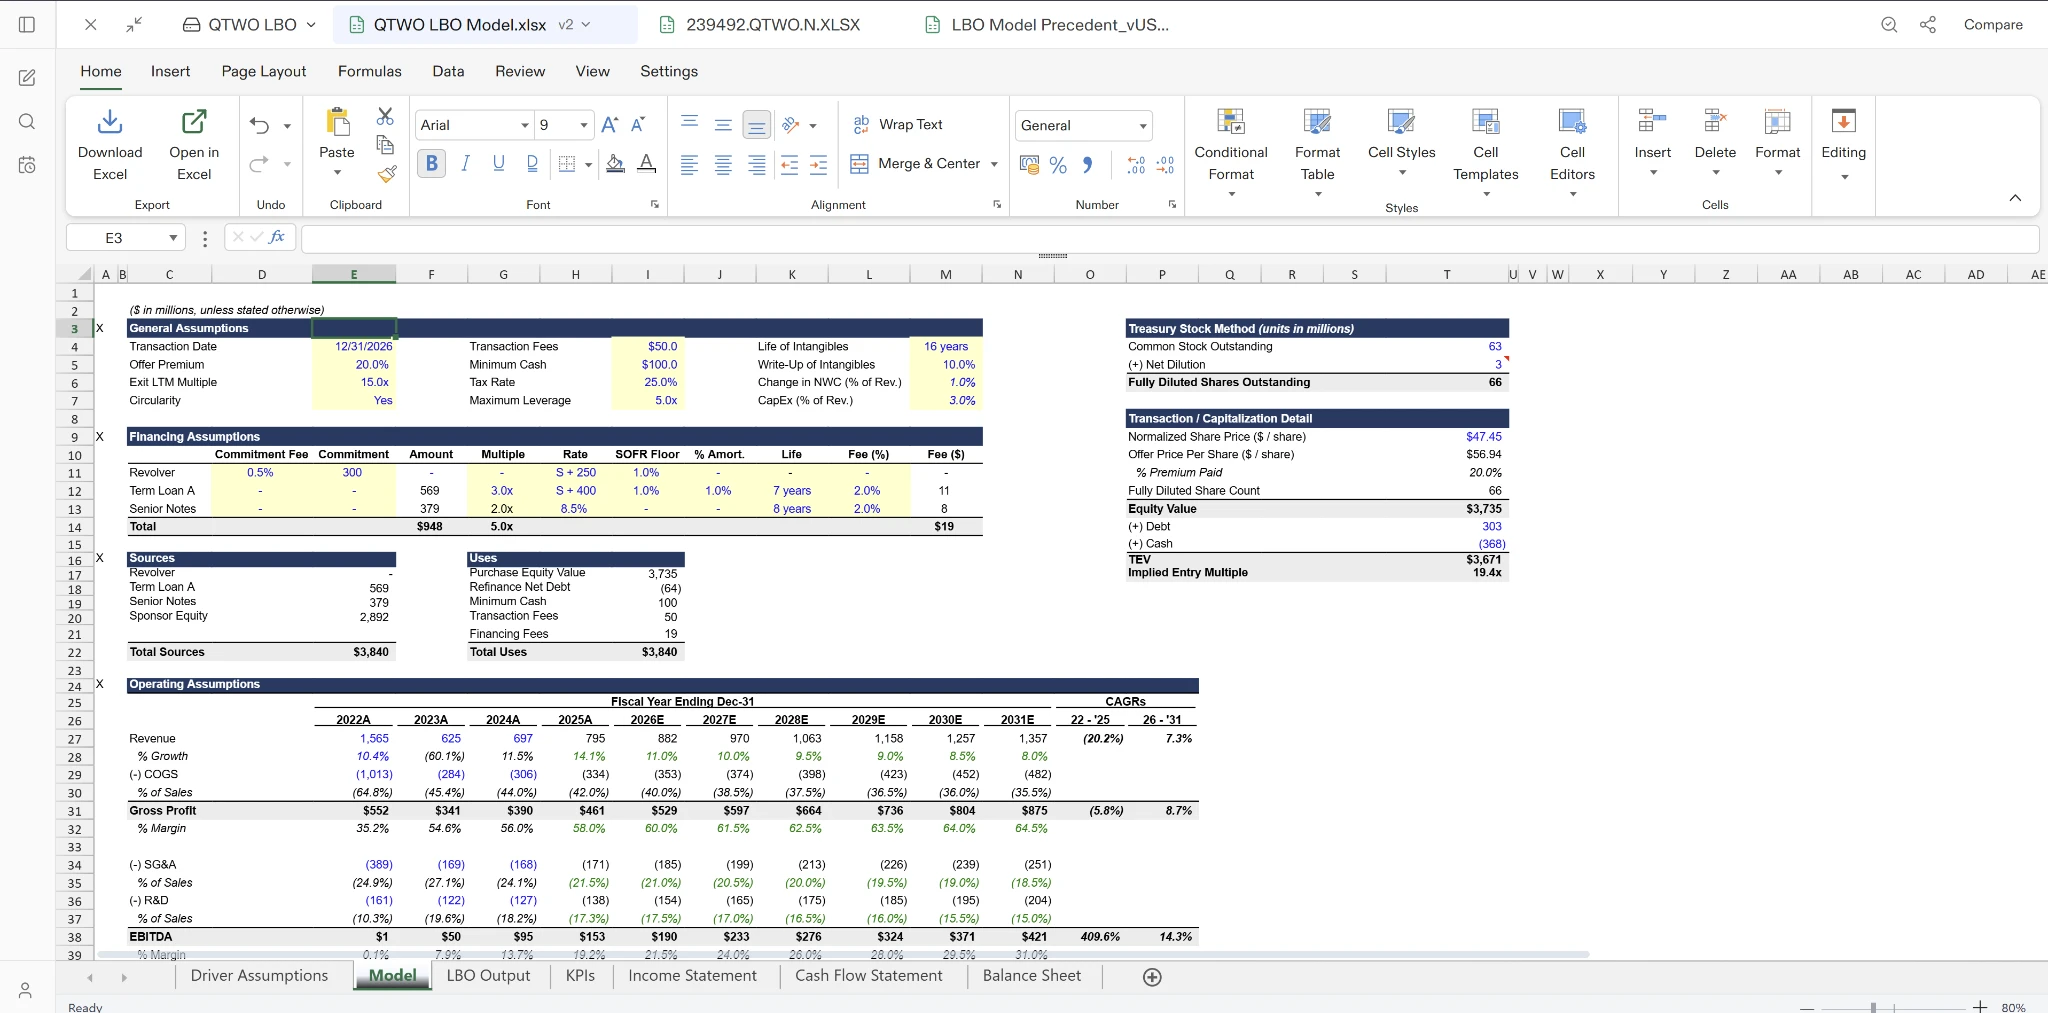This screenshot has height=1013, width=2048.
Task: Click the Increase Indent icon
Action: coord(818,165)
